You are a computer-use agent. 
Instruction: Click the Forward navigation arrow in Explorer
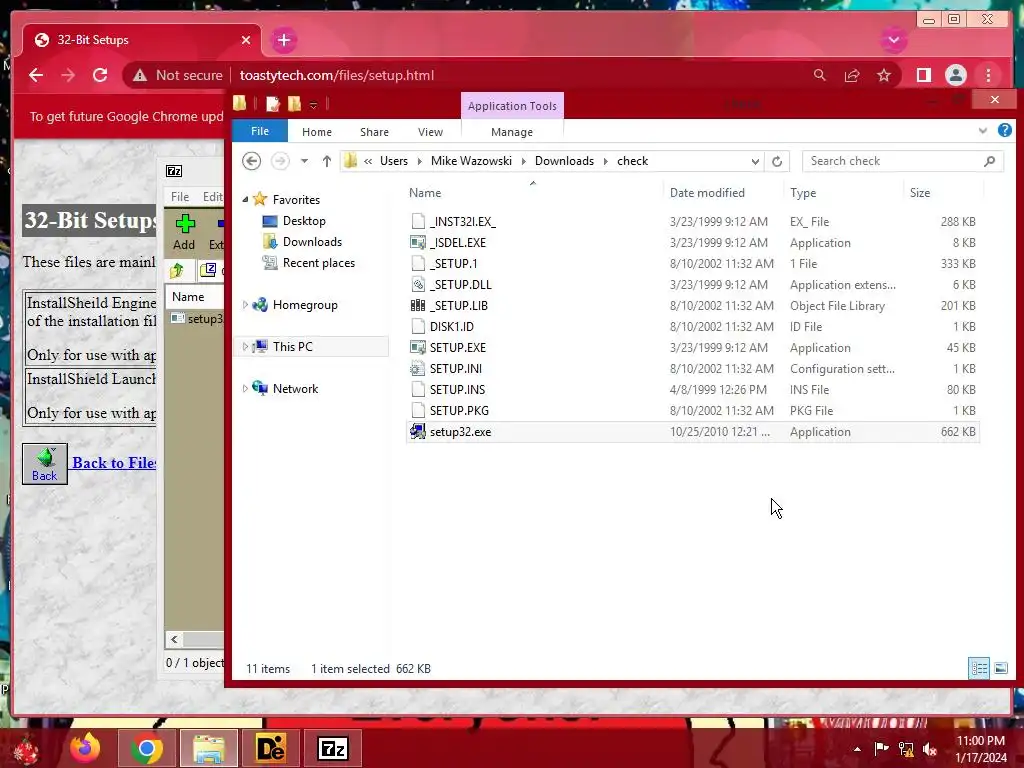coord(280,161)
